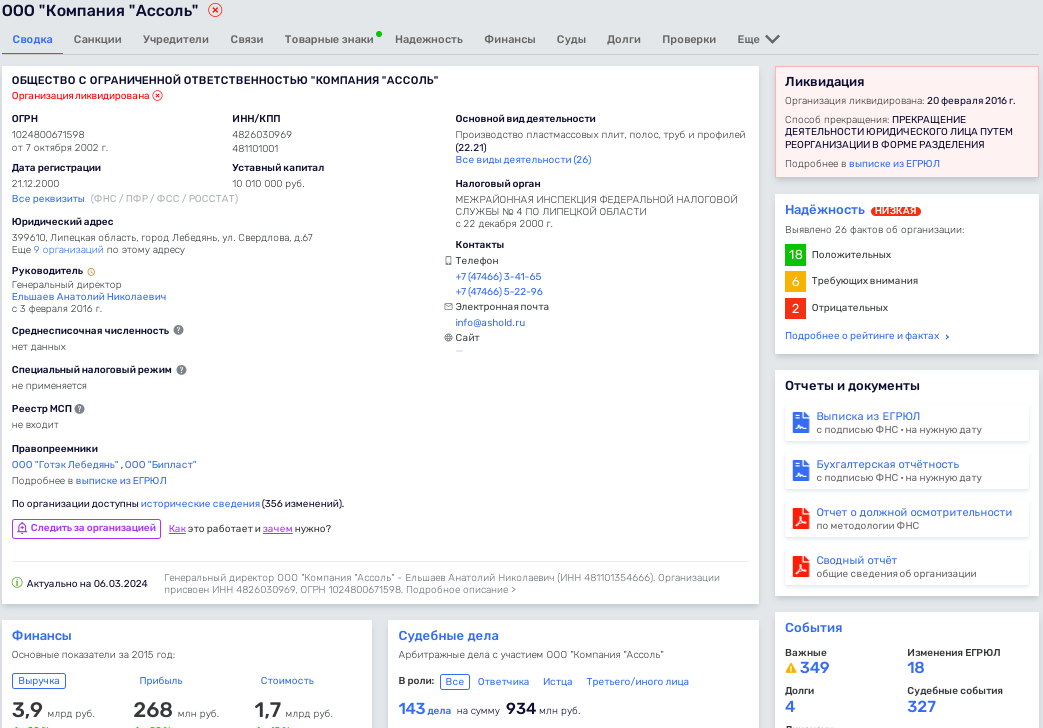
Task: Expand the Еще menu chevron
Action: [x=772, y=39]
